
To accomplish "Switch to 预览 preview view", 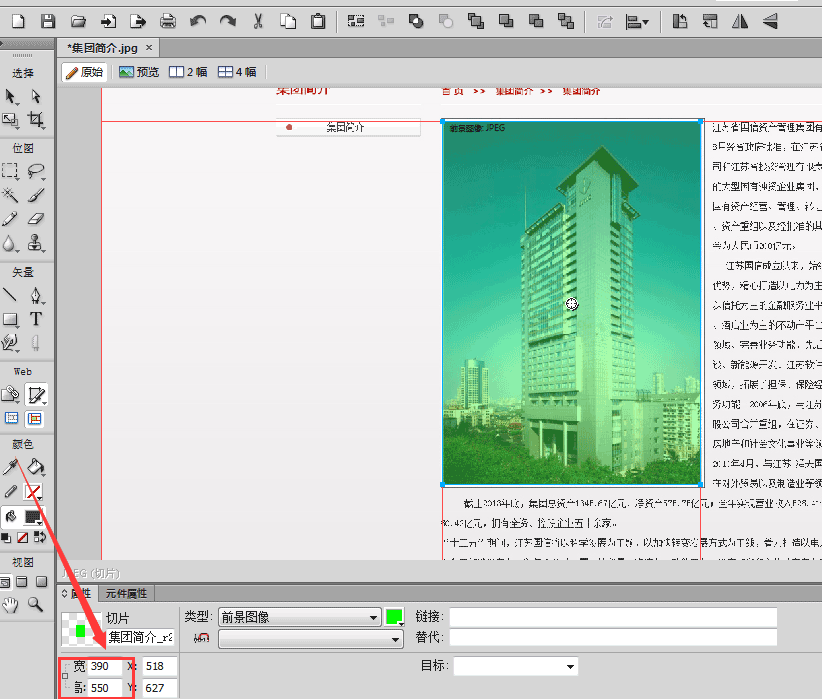I will point(139,72).
